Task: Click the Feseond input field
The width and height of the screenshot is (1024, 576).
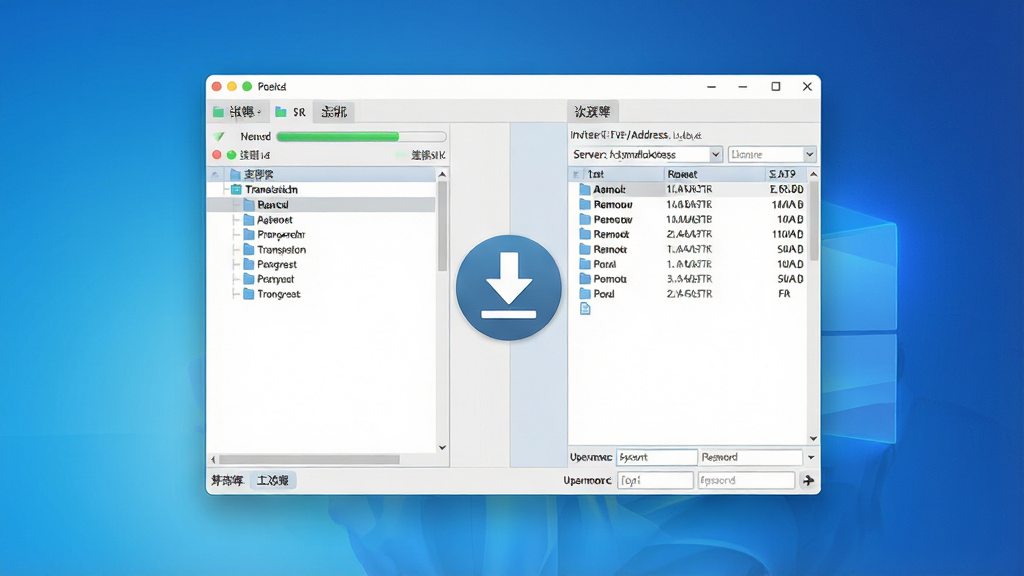Action: point(746,481)
